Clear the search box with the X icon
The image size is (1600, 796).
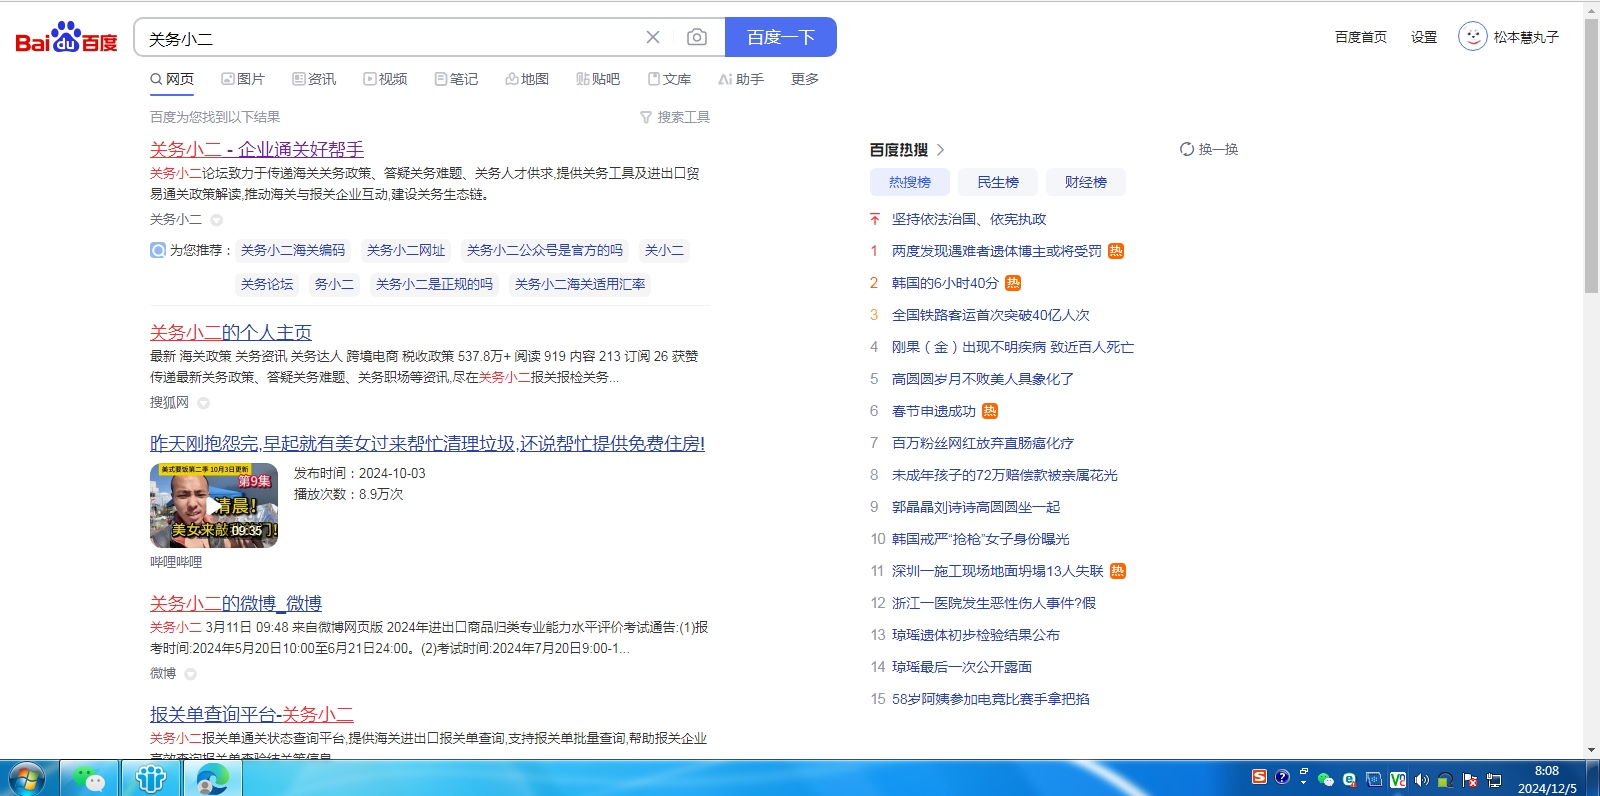coord(653,37)
